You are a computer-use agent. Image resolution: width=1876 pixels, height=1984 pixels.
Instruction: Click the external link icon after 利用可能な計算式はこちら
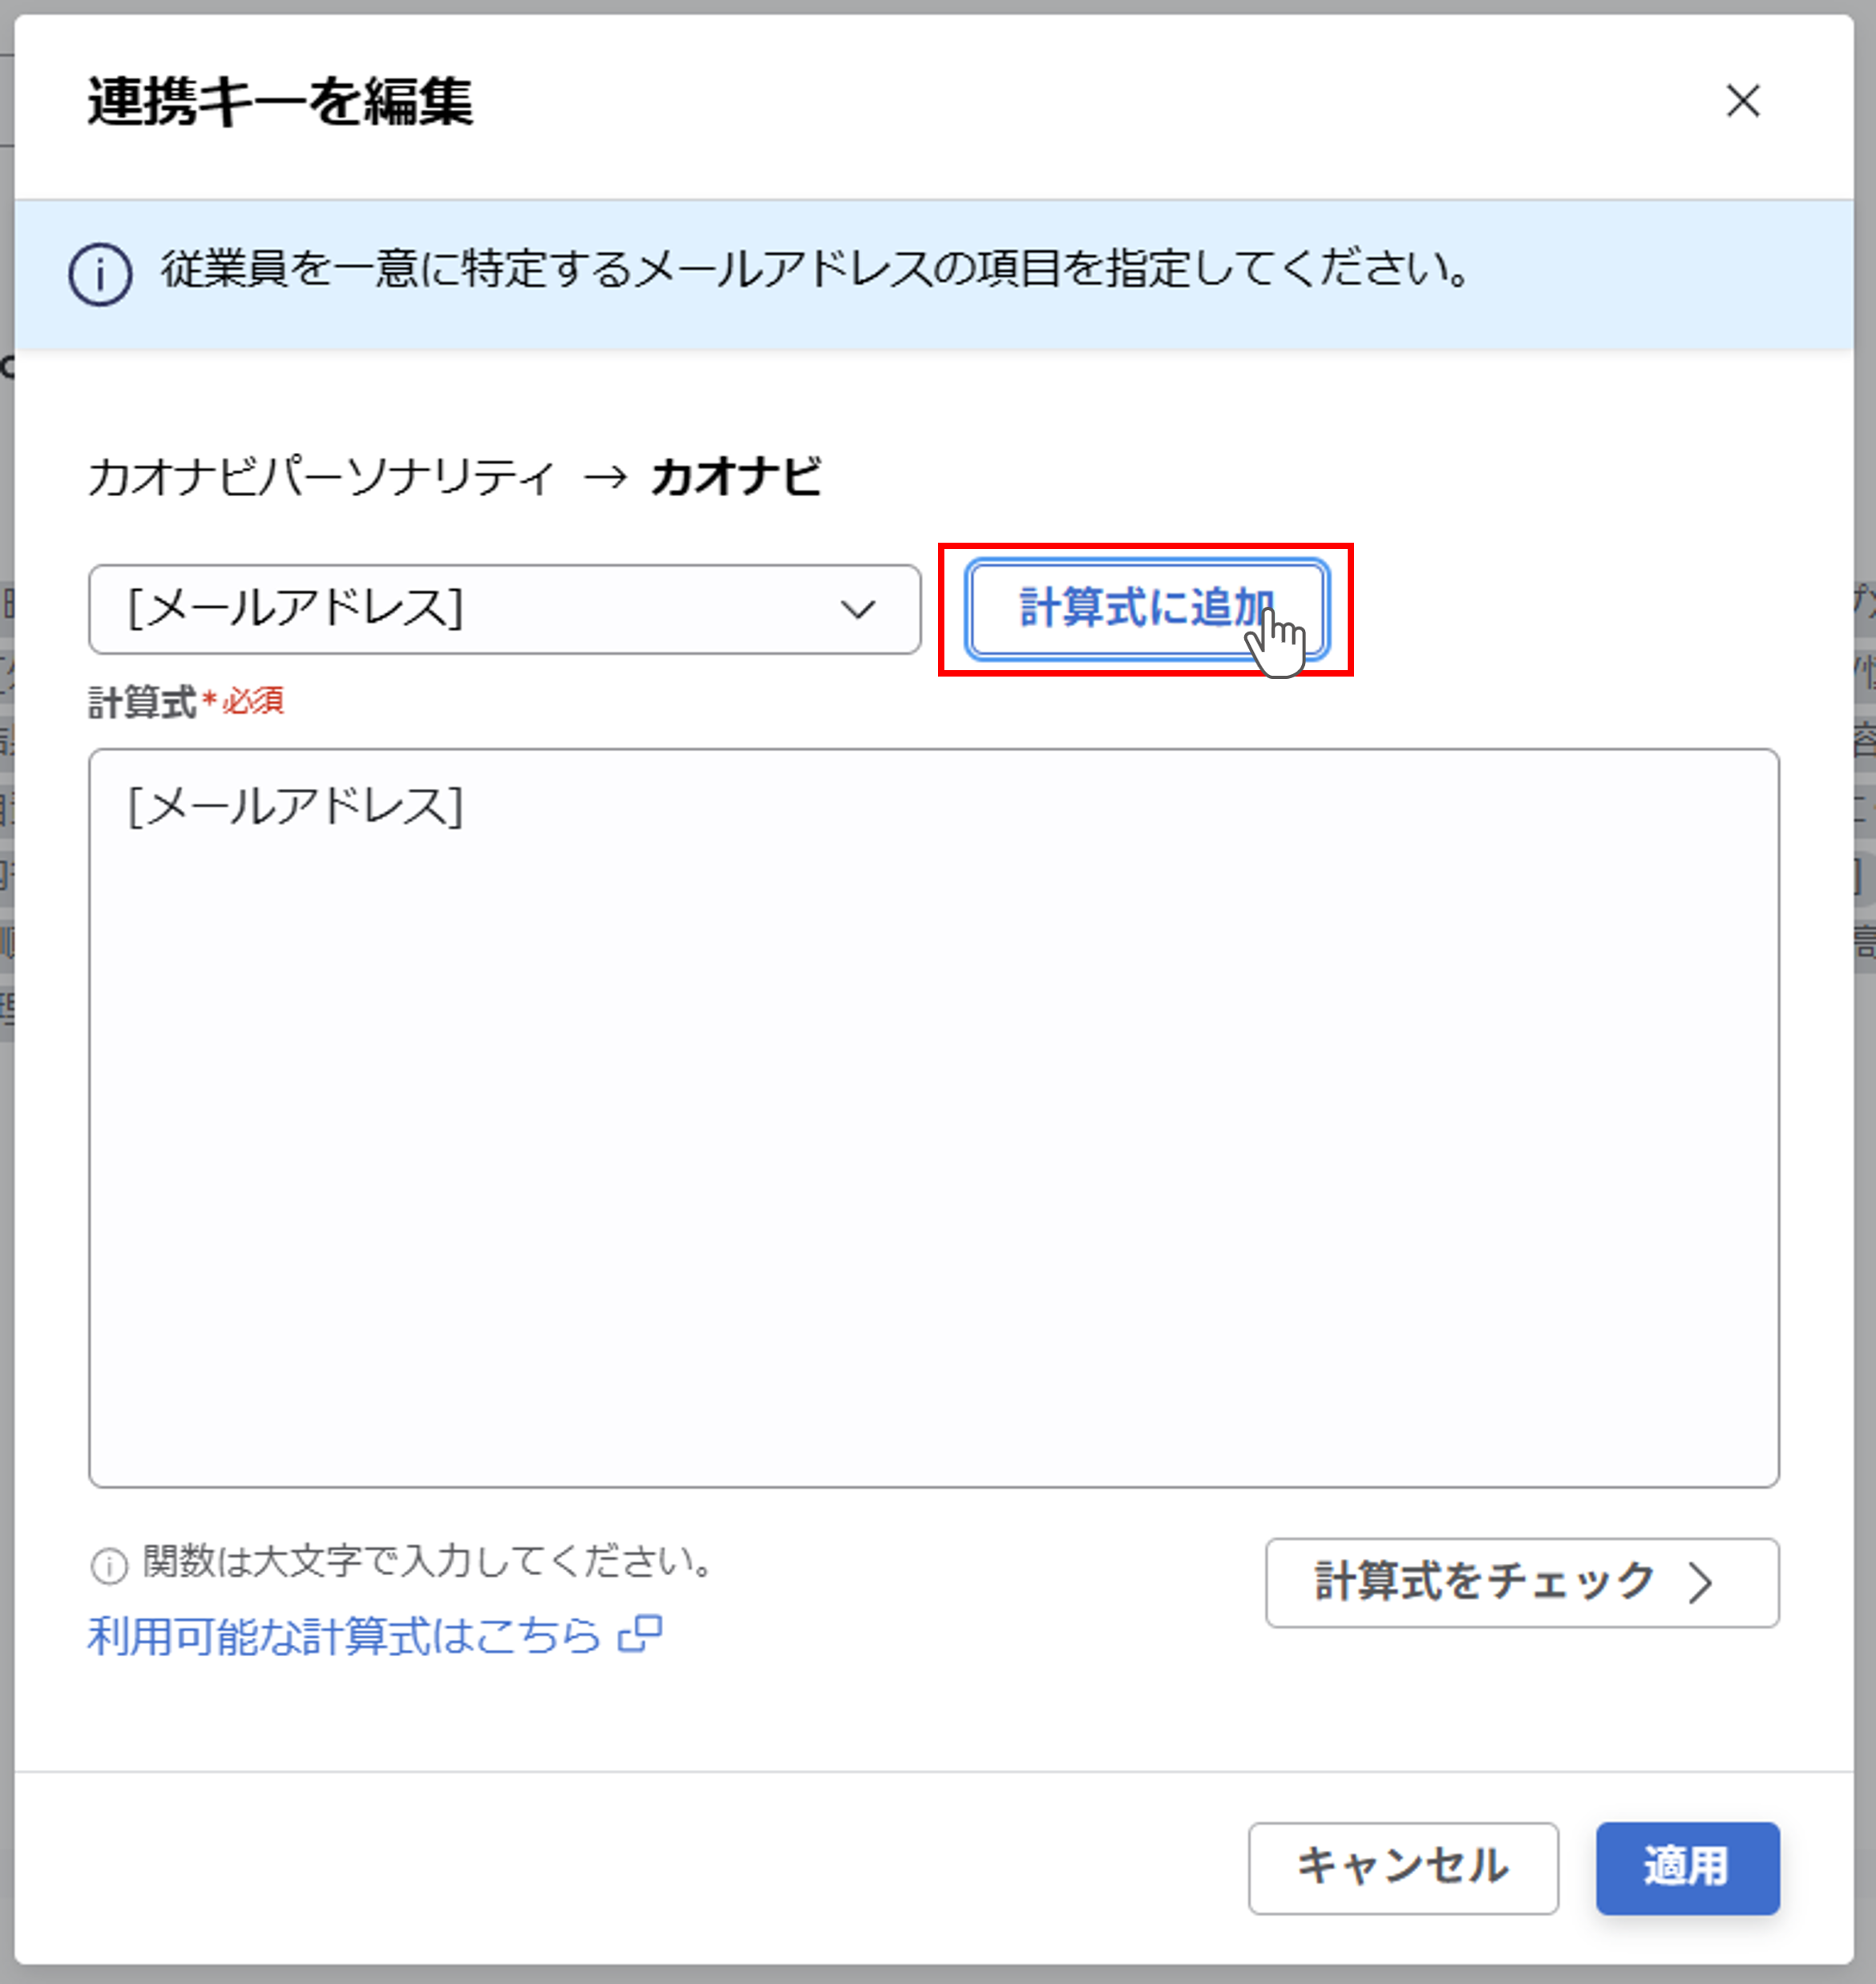pyautogui.click(x=640, y=1634)
